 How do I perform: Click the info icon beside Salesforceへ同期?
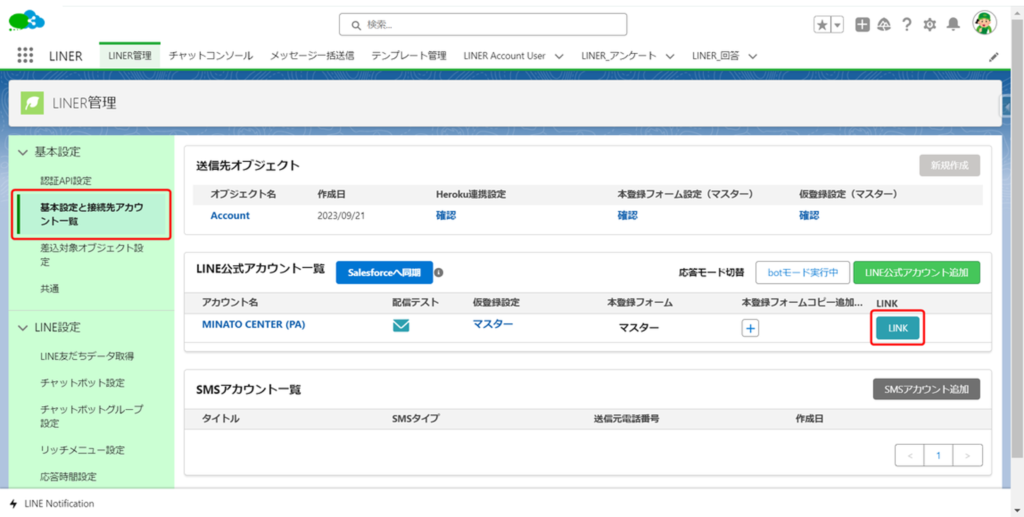[x=439, y=272]
